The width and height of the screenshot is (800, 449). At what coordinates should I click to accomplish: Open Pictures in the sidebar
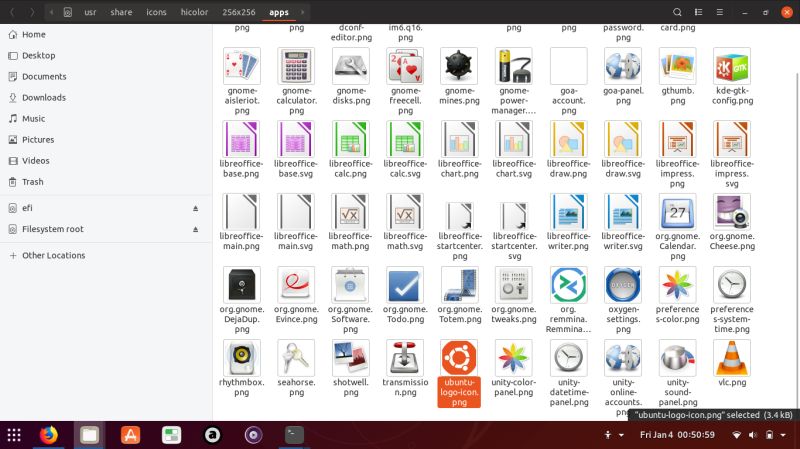(x=106, y=139)
